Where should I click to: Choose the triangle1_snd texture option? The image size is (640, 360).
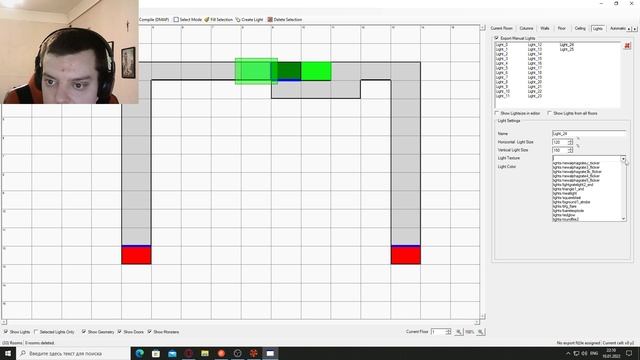click(x=568, y=189)
